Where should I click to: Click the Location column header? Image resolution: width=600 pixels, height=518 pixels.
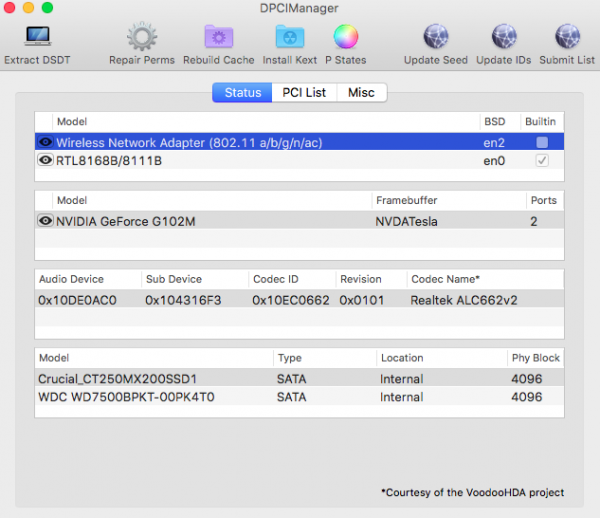402,358
